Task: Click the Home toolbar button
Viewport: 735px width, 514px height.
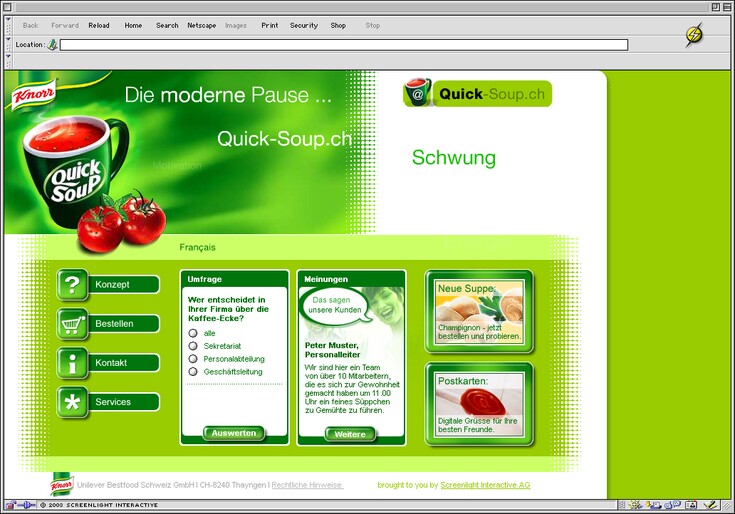Action: click(133, 25)
